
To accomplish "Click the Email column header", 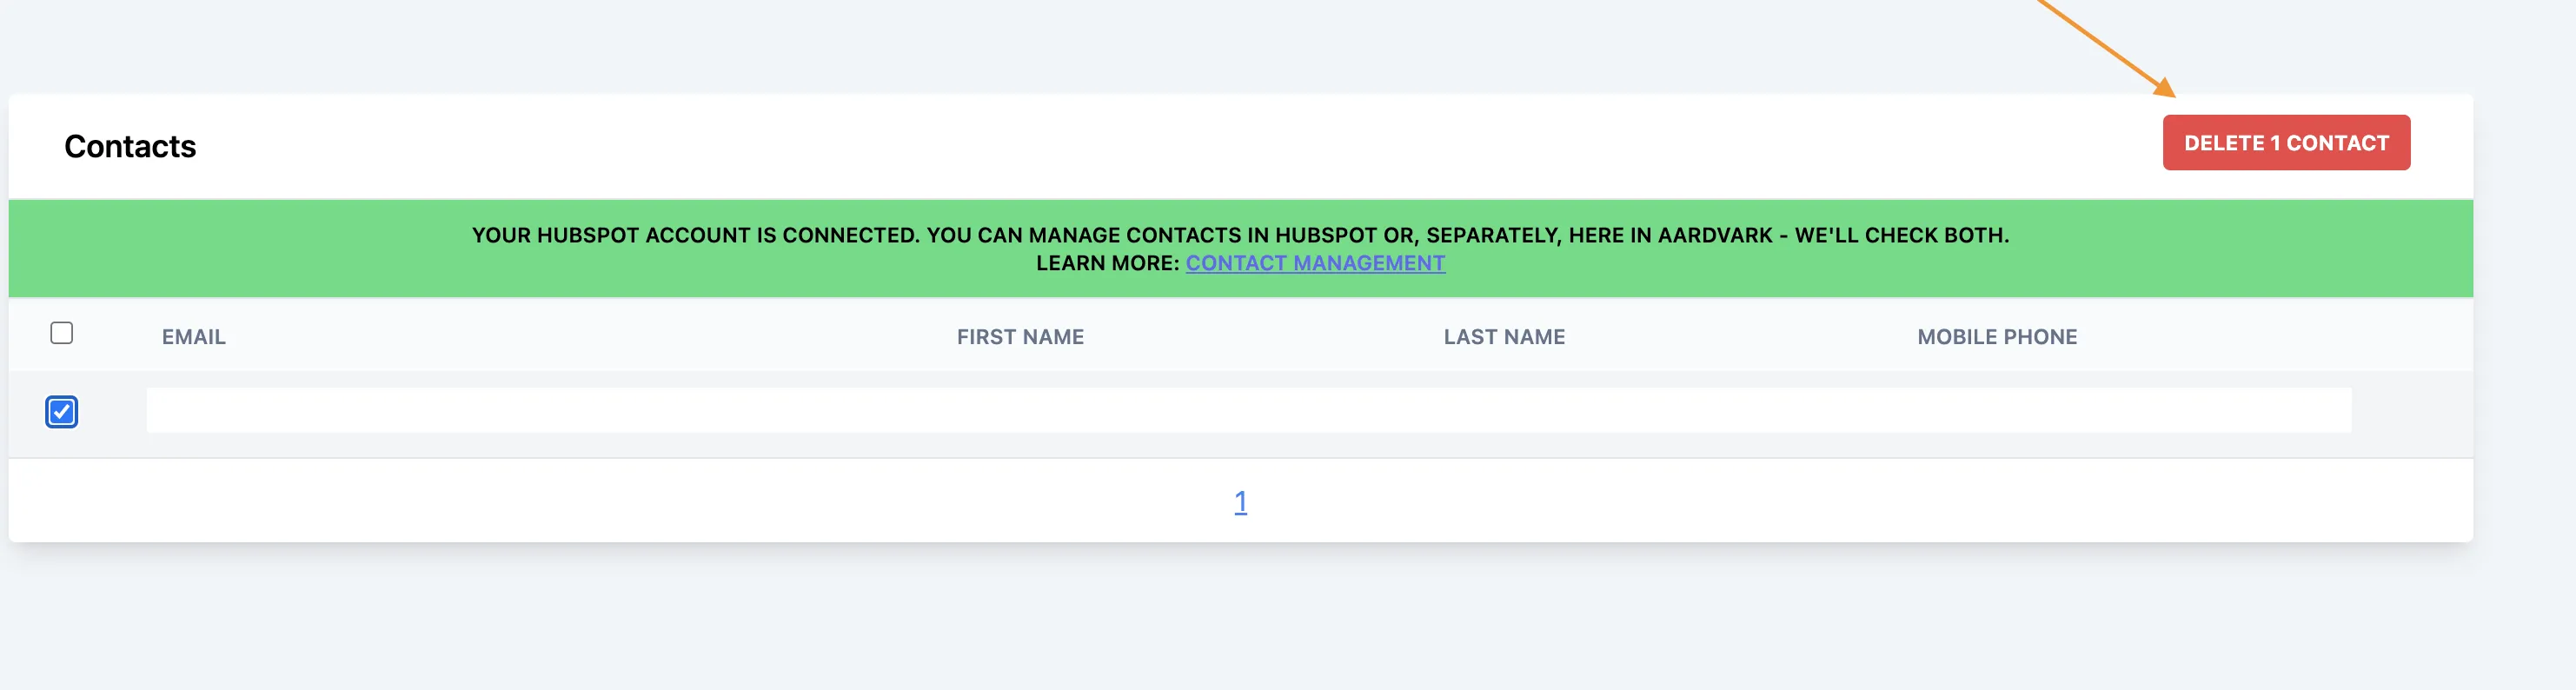I will pyautogui.click(x=194, y=337).
